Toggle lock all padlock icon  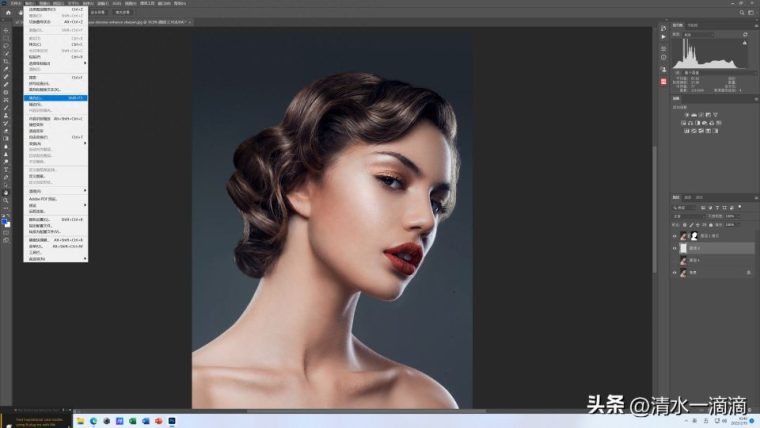711,225
